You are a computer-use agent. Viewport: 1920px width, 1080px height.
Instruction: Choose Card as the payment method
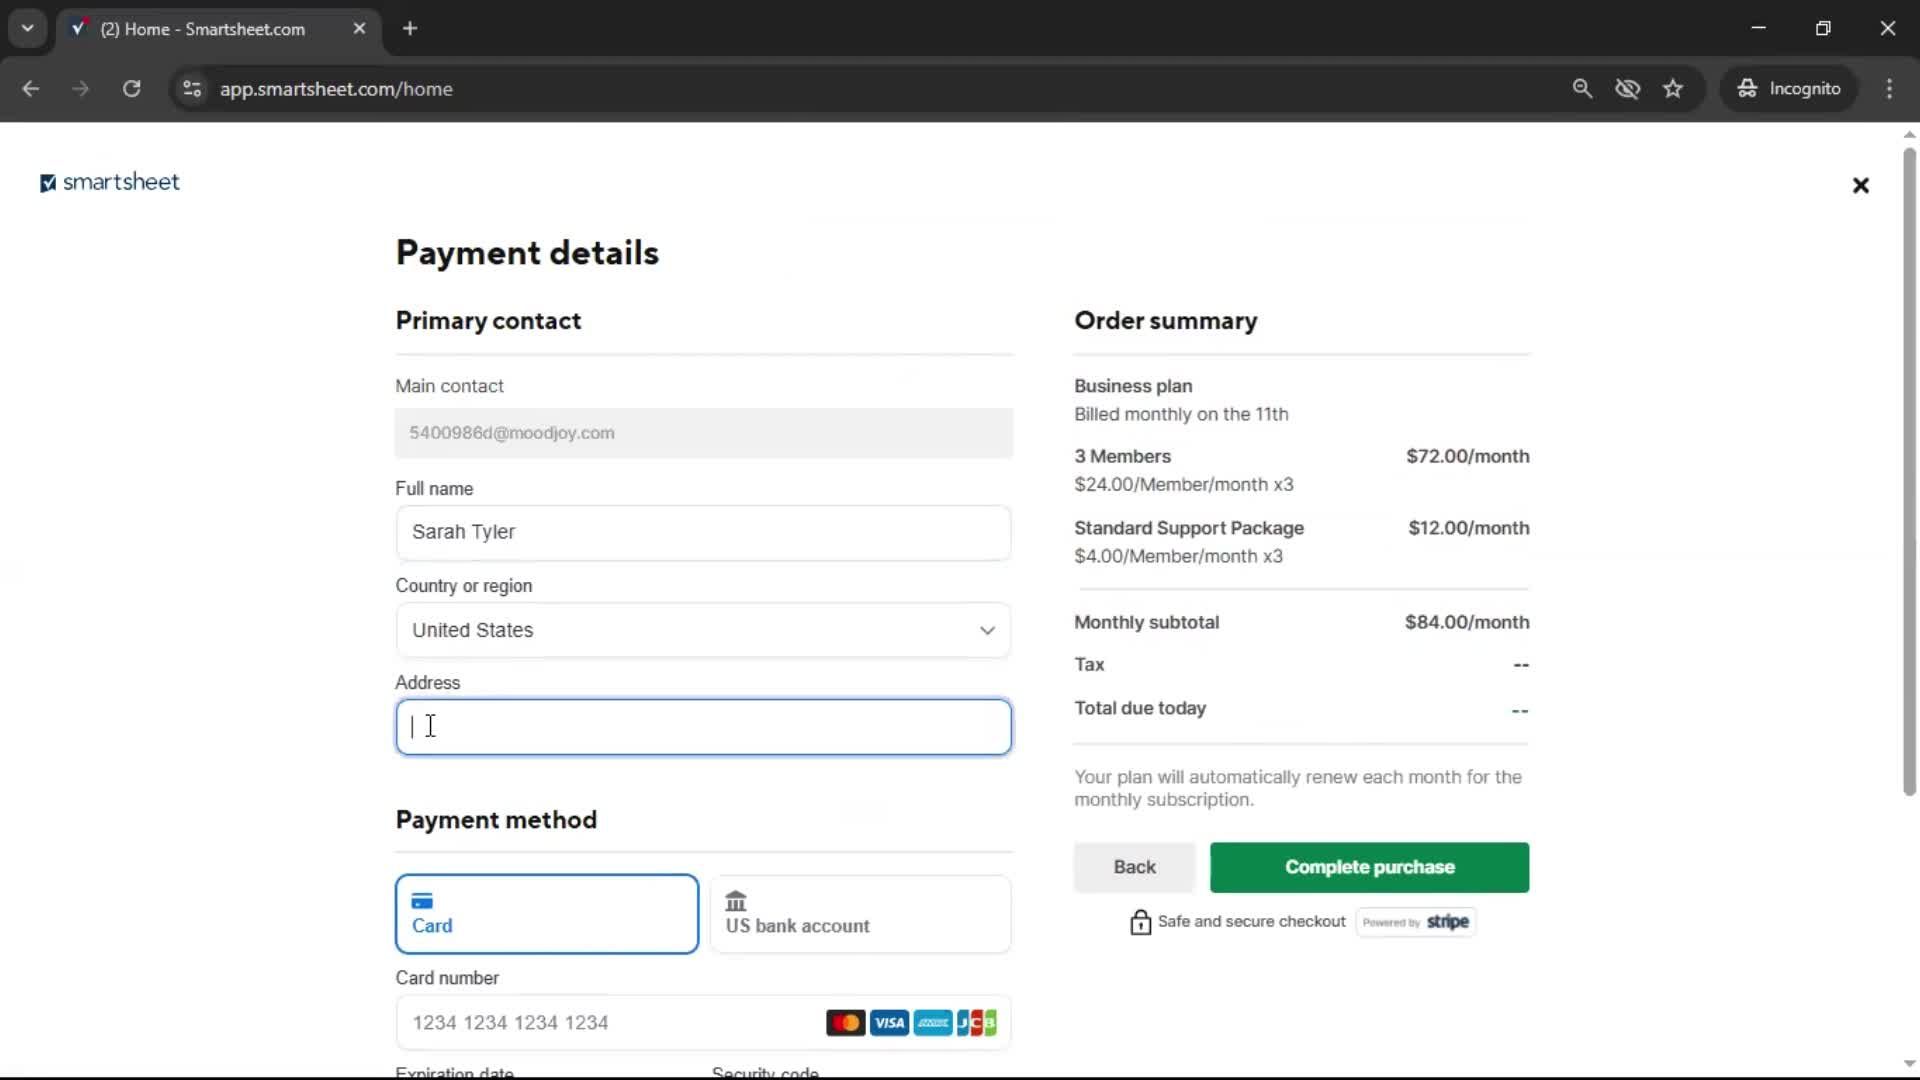click(546, 913)
